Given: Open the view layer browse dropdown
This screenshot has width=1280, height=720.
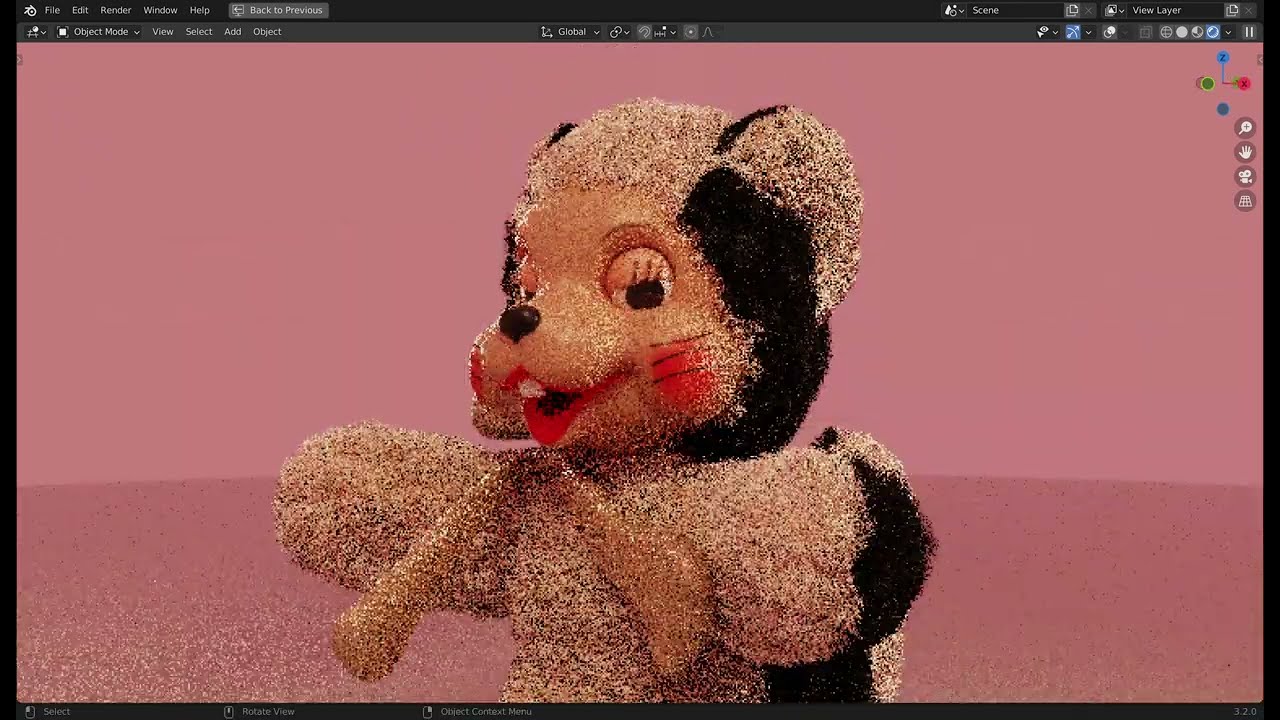Looking at the screenshot, I should [1115, 10].
